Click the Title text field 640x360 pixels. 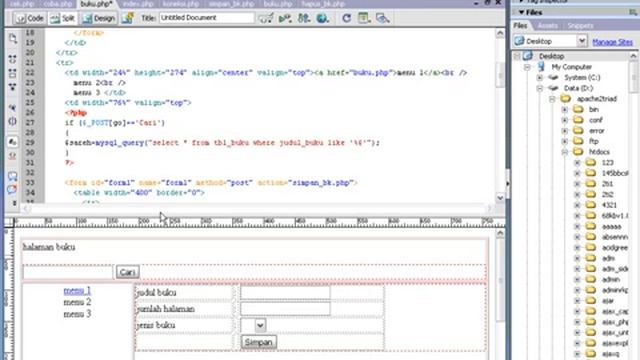point(207,18)
